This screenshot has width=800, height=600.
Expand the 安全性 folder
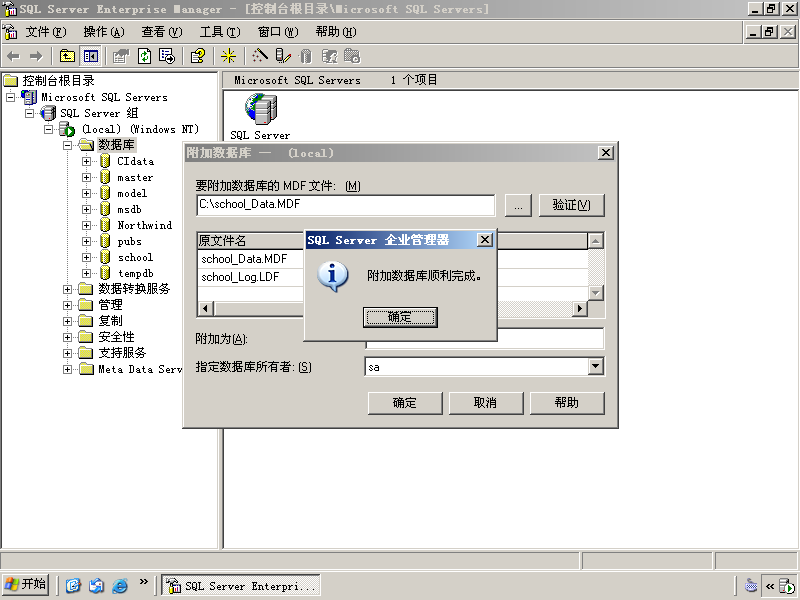(67, 337)
